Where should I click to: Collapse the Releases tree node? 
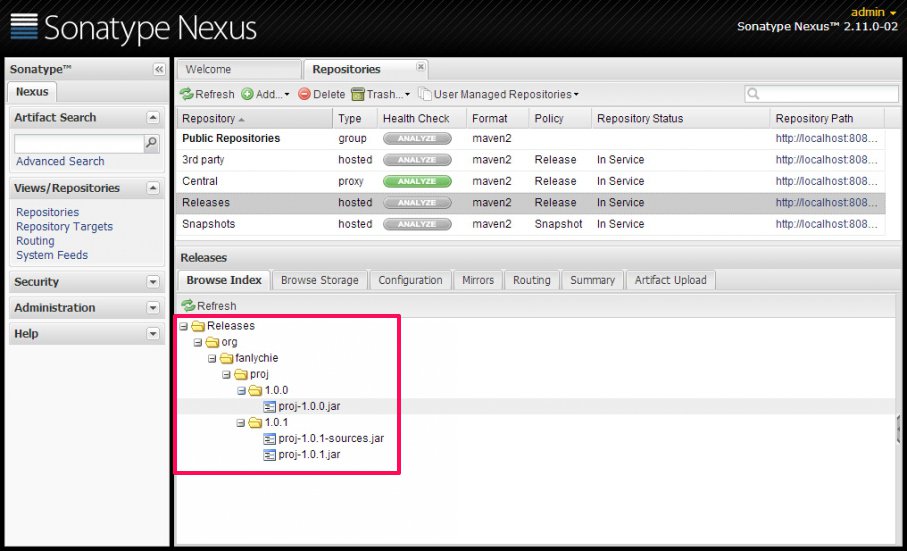pos(184,327)
